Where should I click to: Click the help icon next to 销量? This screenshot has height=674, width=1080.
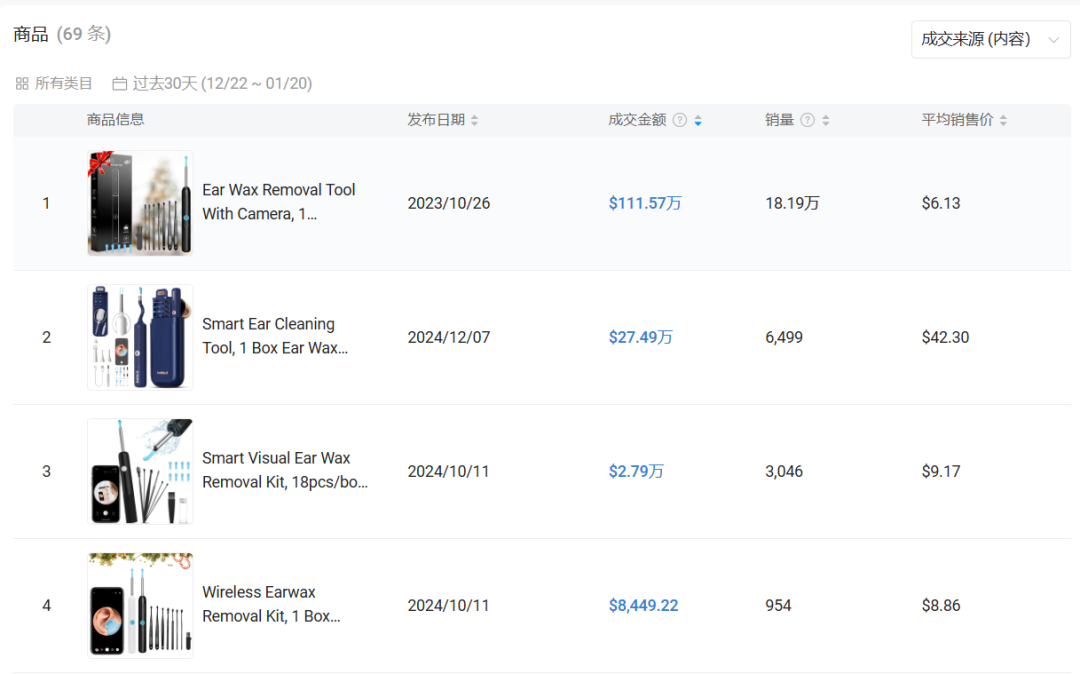click(807, 120)
